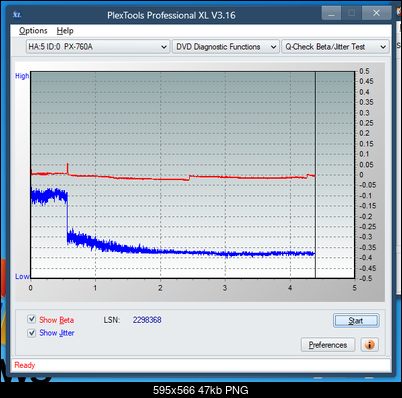Screen dimensions: 402x398
Task: Toggle the Show Beta checkbox
Action: click(32, 319)
